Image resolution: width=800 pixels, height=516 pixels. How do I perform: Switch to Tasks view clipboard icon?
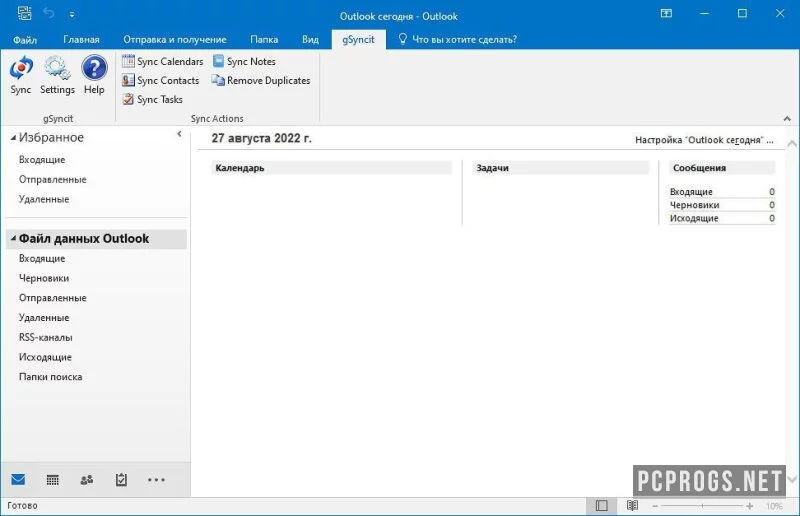point(121,480)
